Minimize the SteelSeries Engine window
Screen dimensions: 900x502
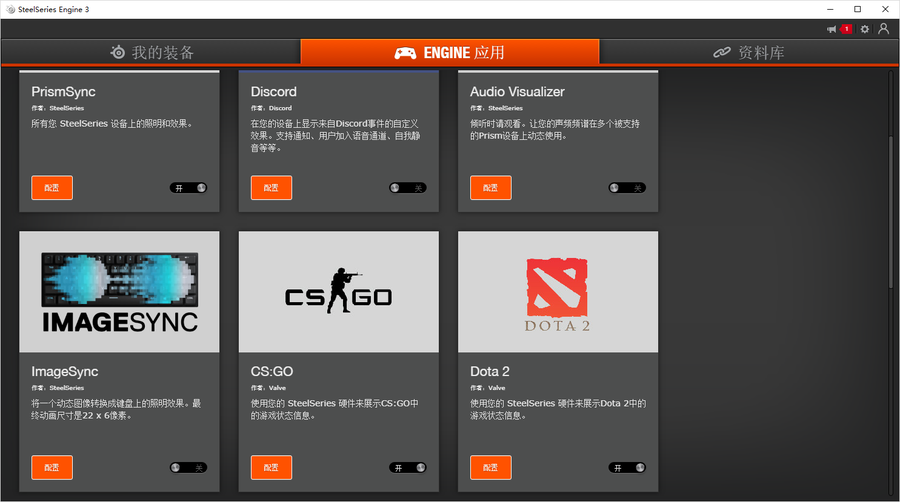point(830,9)
